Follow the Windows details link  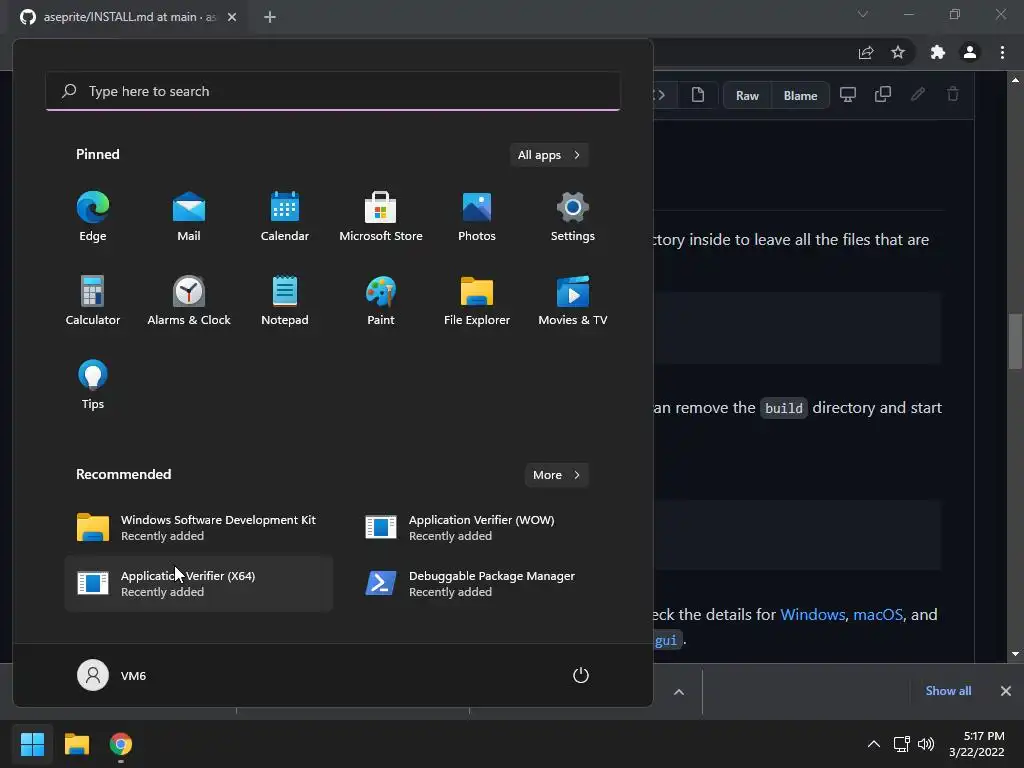(x=812, y=615)
